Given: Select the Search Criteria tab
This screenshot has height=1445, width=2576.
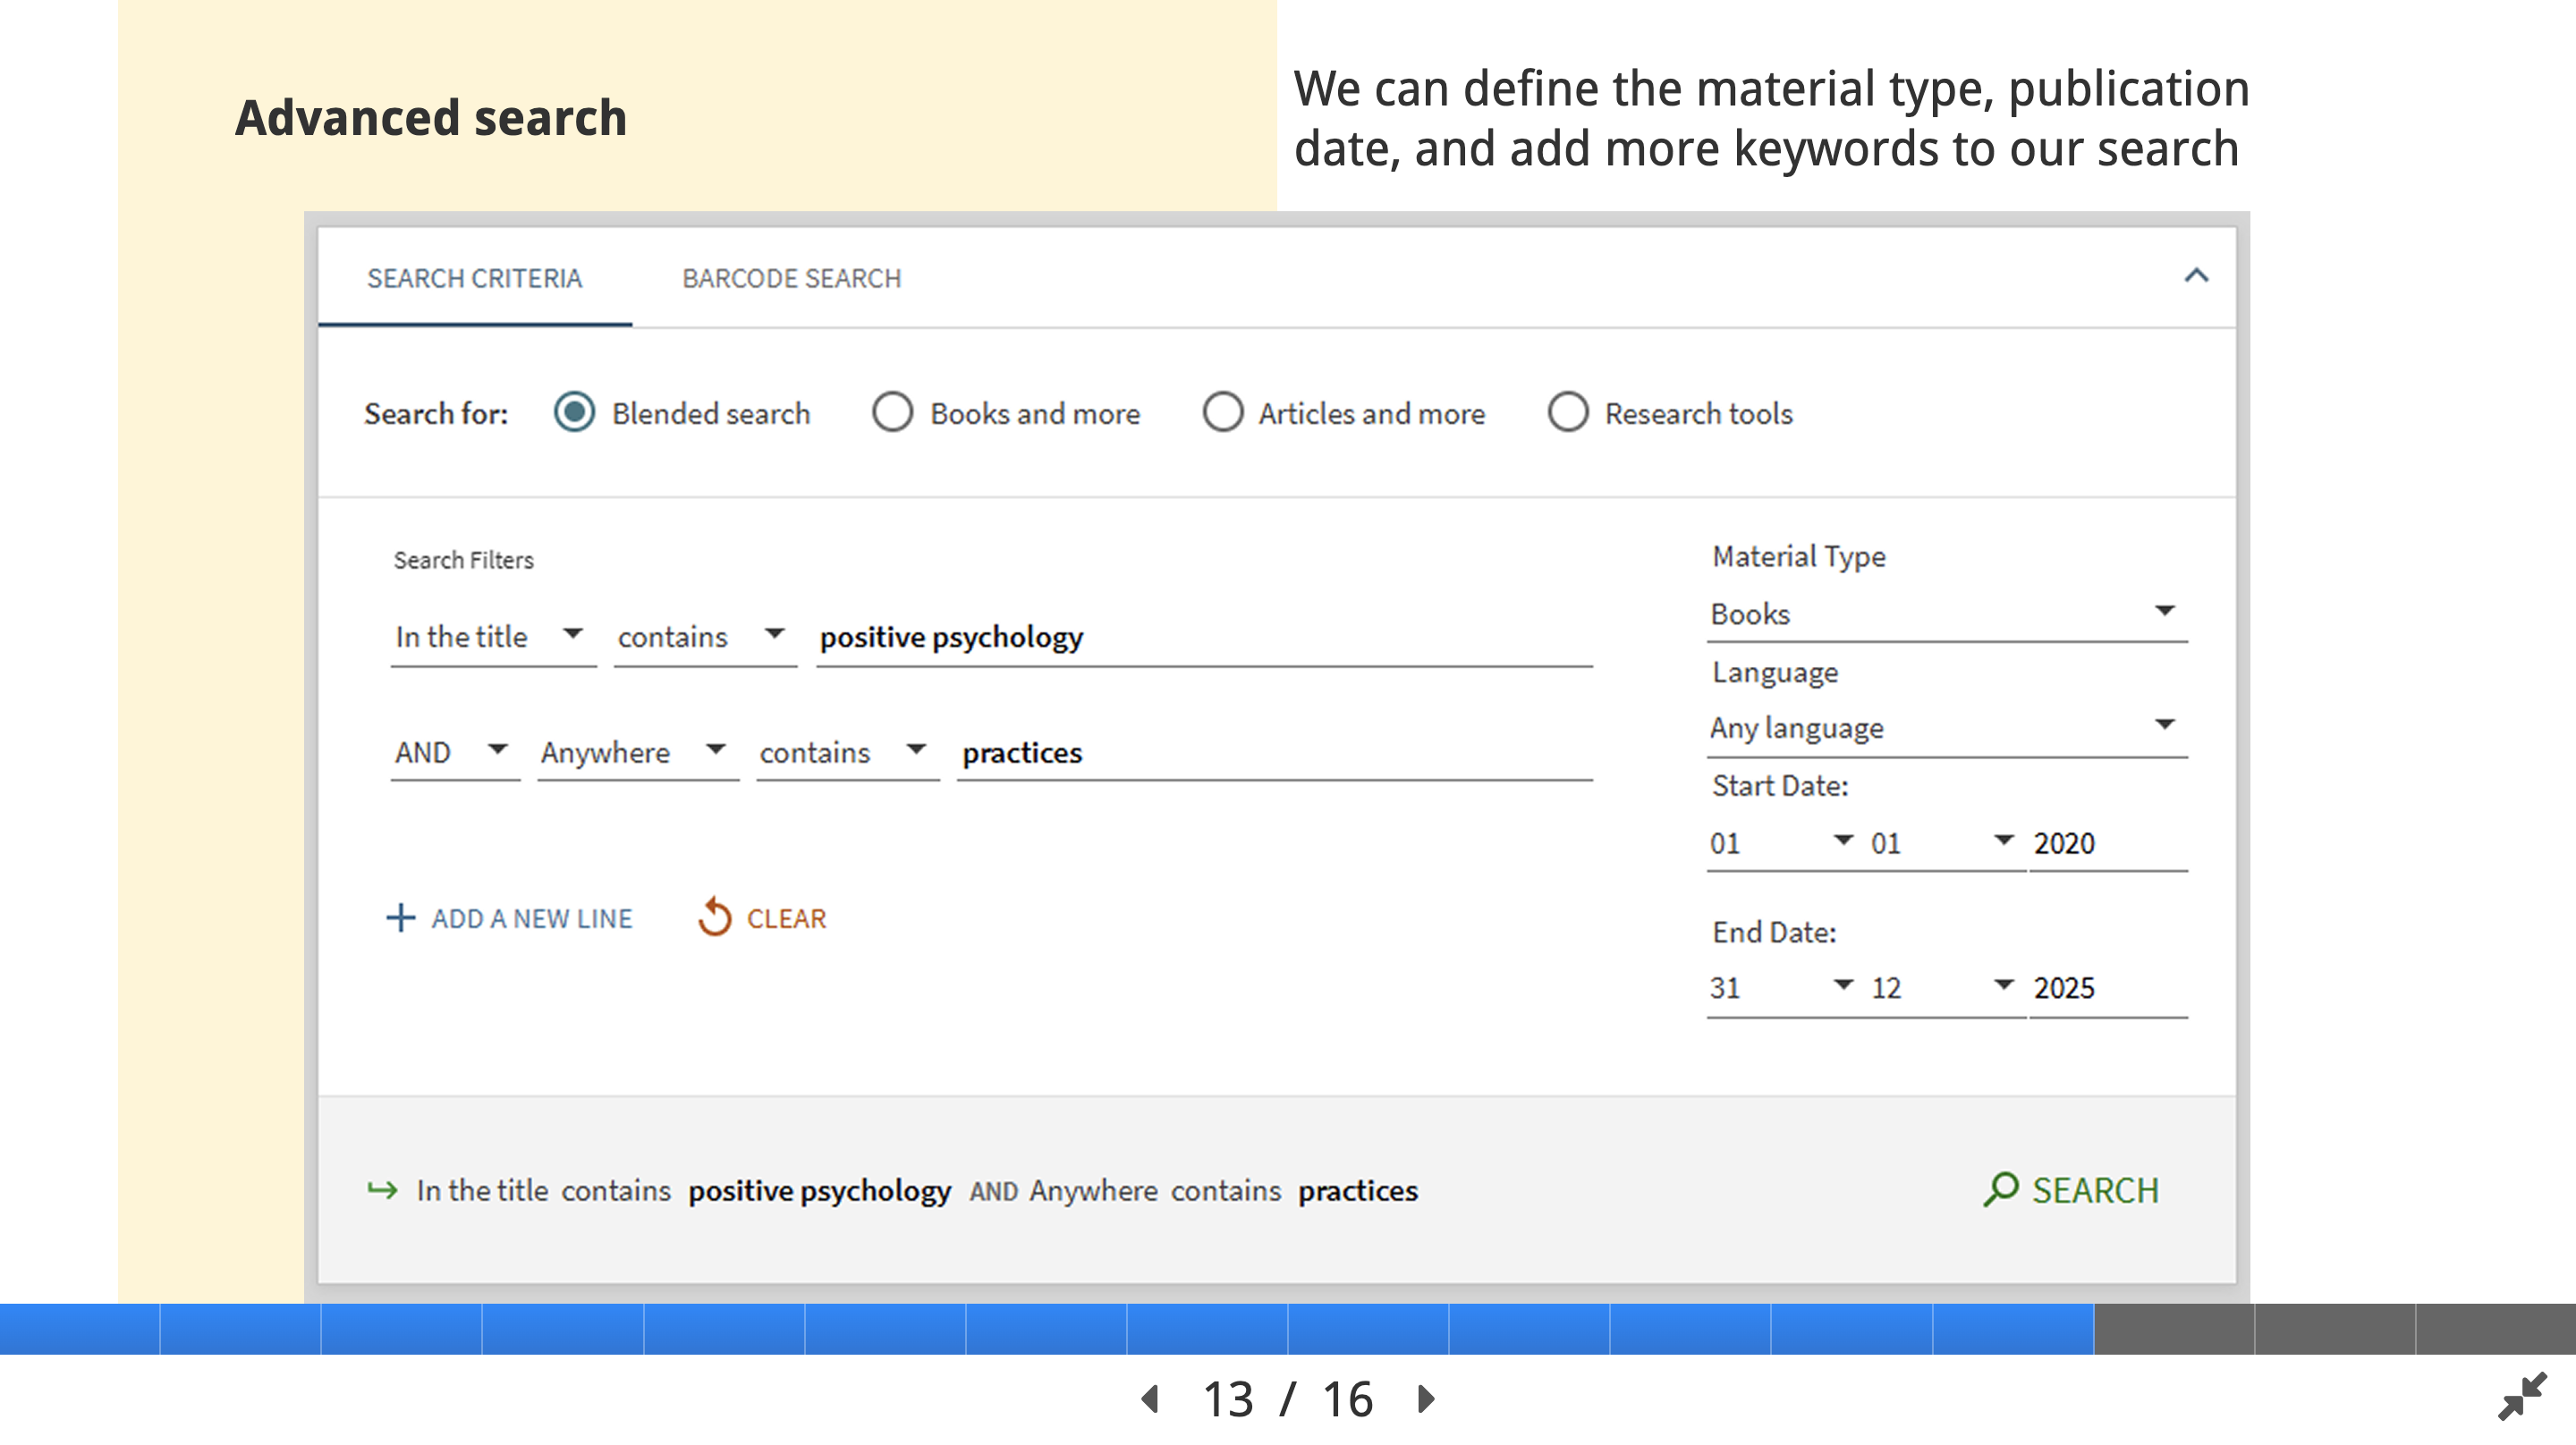Looking at the screenshot, I should coord(474,278).
